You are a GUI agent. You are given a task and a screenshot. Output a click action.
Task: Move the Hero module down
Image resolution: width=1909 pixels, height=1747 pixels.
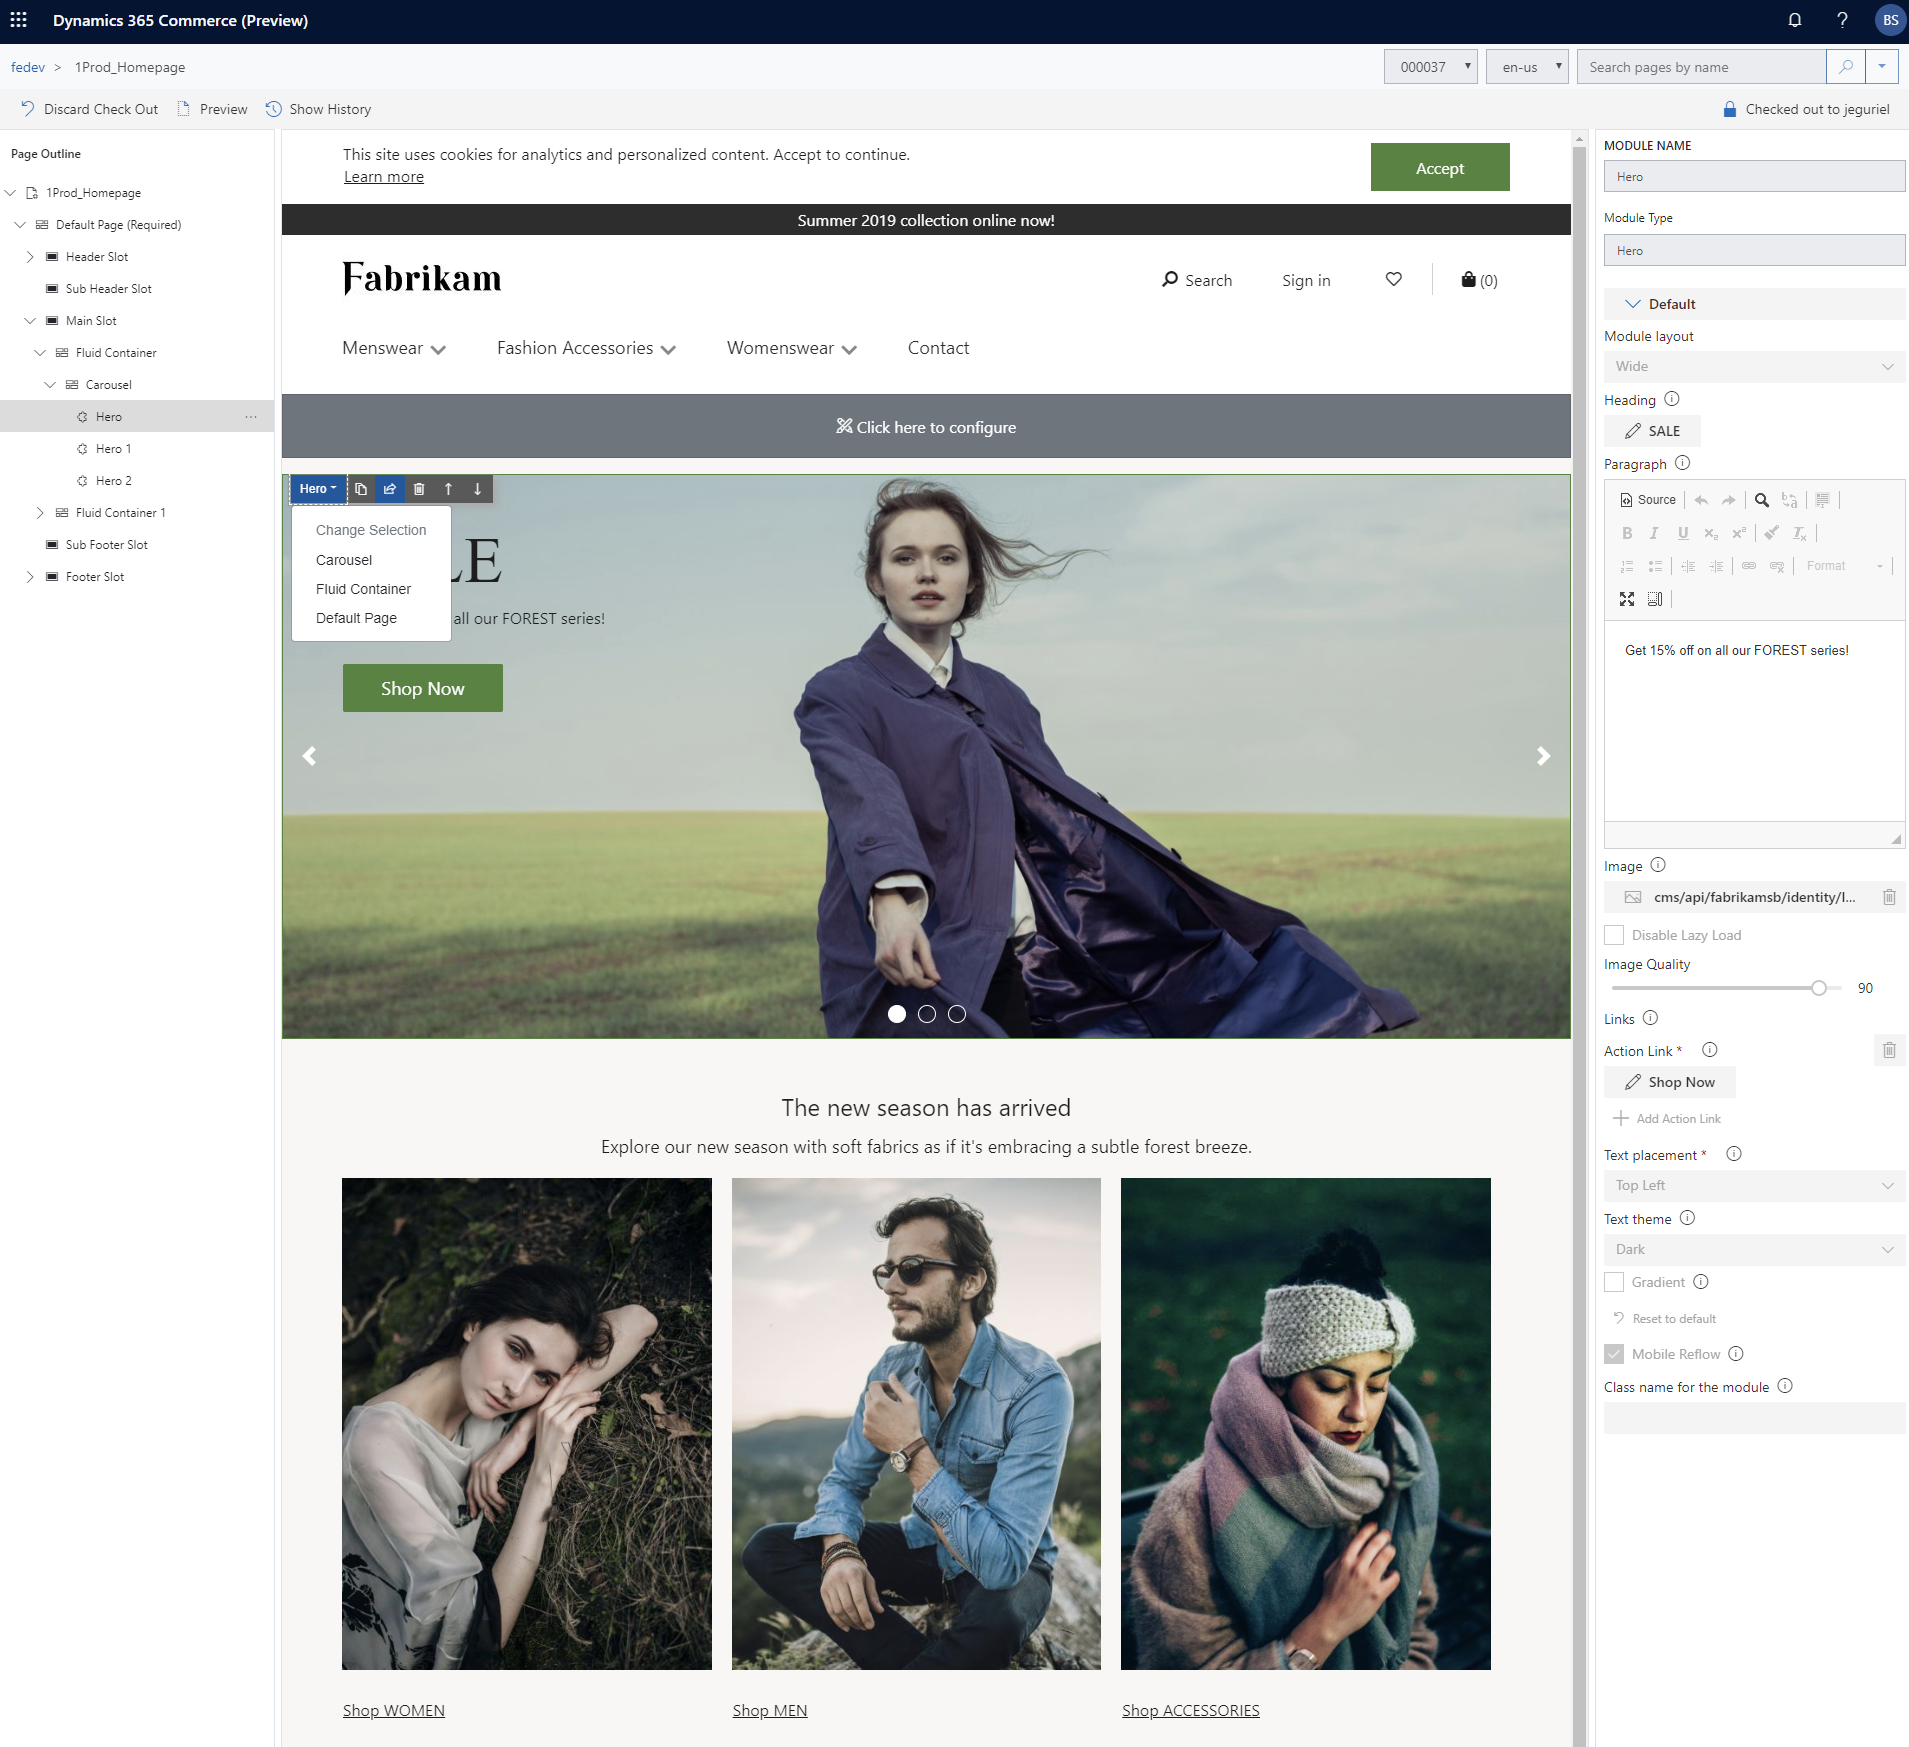click(x=478, y=489)
